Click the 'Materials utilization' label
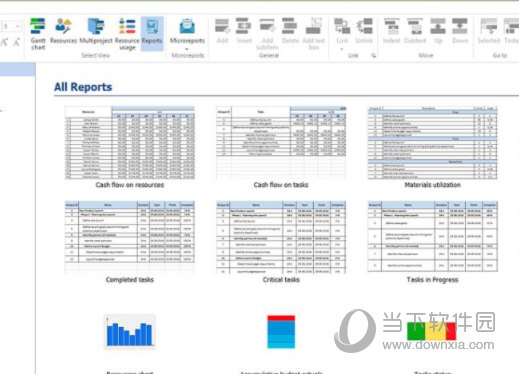This screenshot has height=374, width=519. point(433,185)
